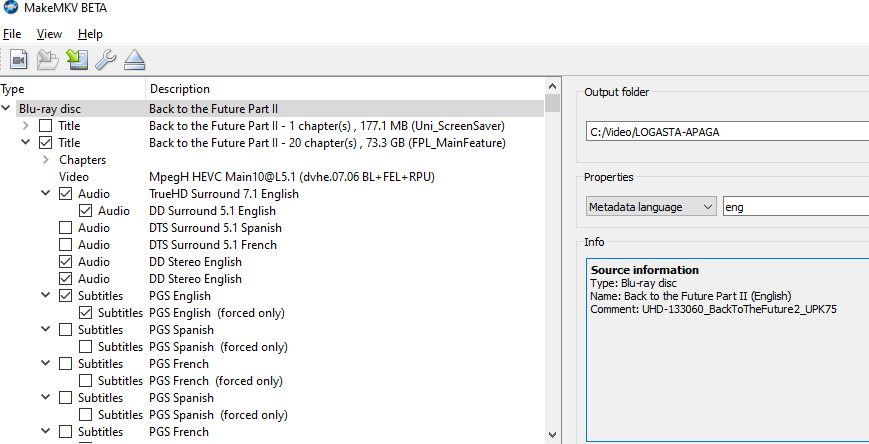Uncheck the second DD Stereo English audio
This screenshot has width=869, height=444.
click(65, 279)
